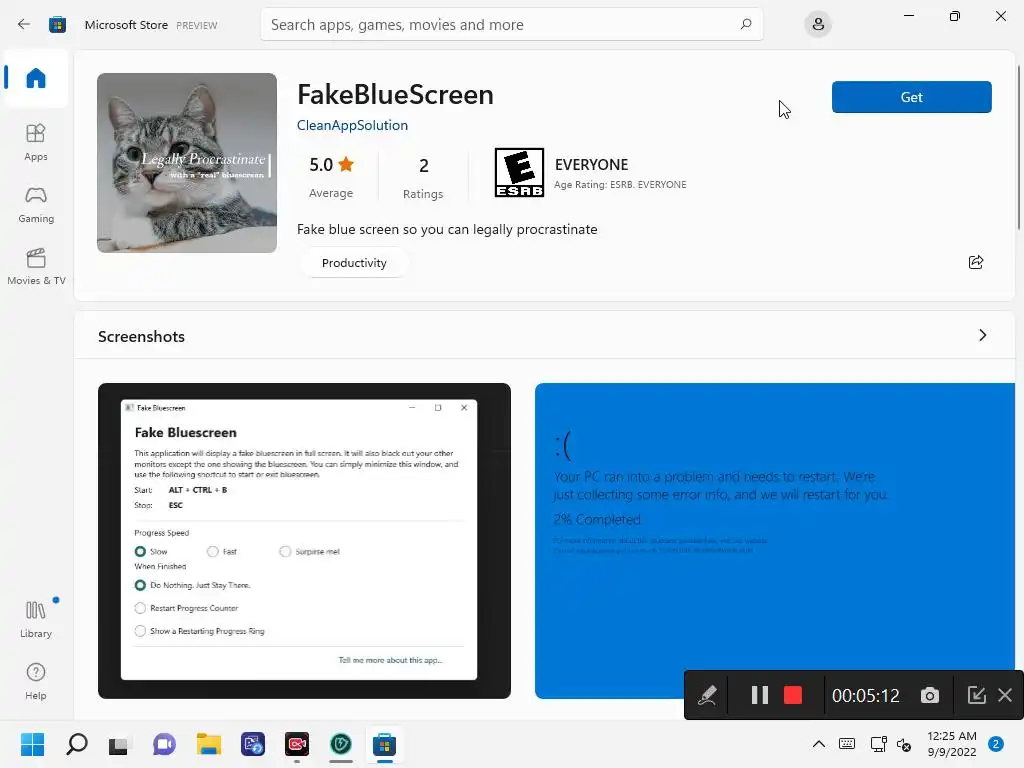Open the Home tab in sidebar
The width and height of the screenshot is (1024, 768).
[36, 78]
